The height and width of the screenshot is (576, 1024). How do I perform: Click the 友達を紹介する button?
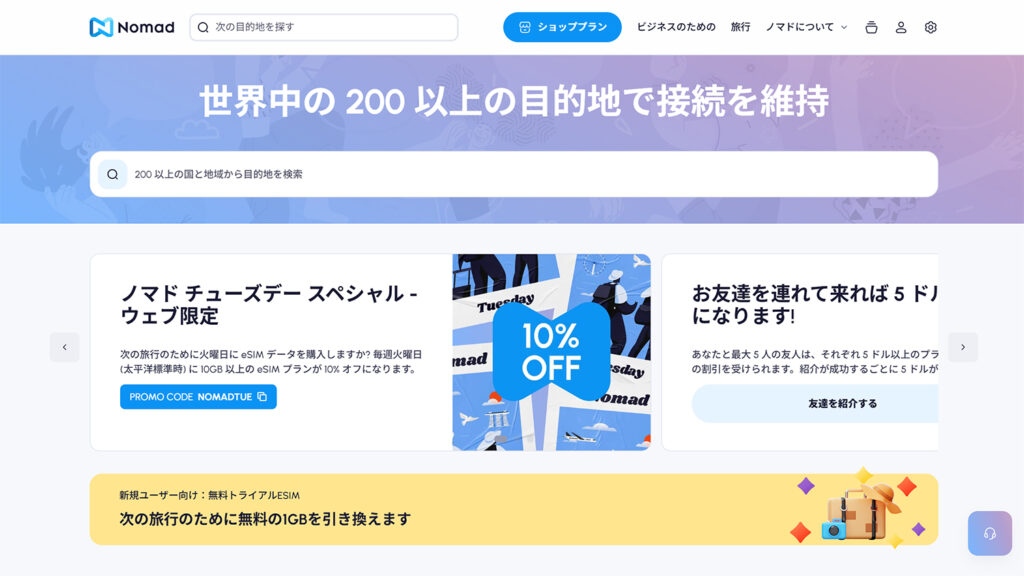click(x=815, y=404)
